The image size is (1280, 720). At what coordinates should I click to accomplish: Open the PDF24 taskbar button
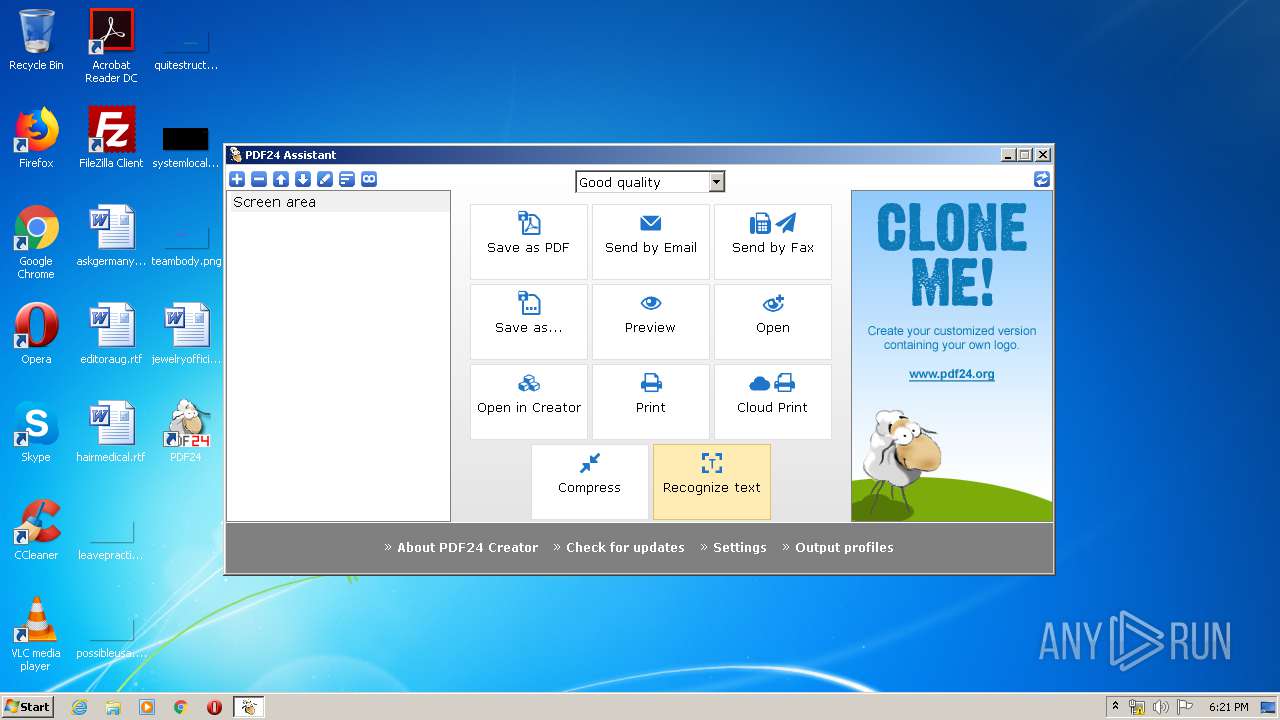pyautogui.click(x=248, y=707)
